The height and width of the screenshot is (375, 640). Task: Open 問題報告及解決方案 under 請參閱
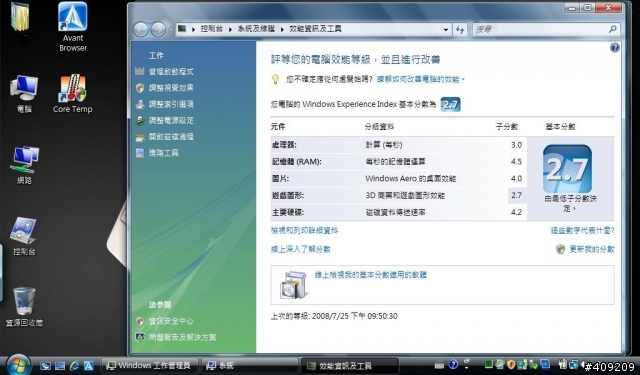182,337
